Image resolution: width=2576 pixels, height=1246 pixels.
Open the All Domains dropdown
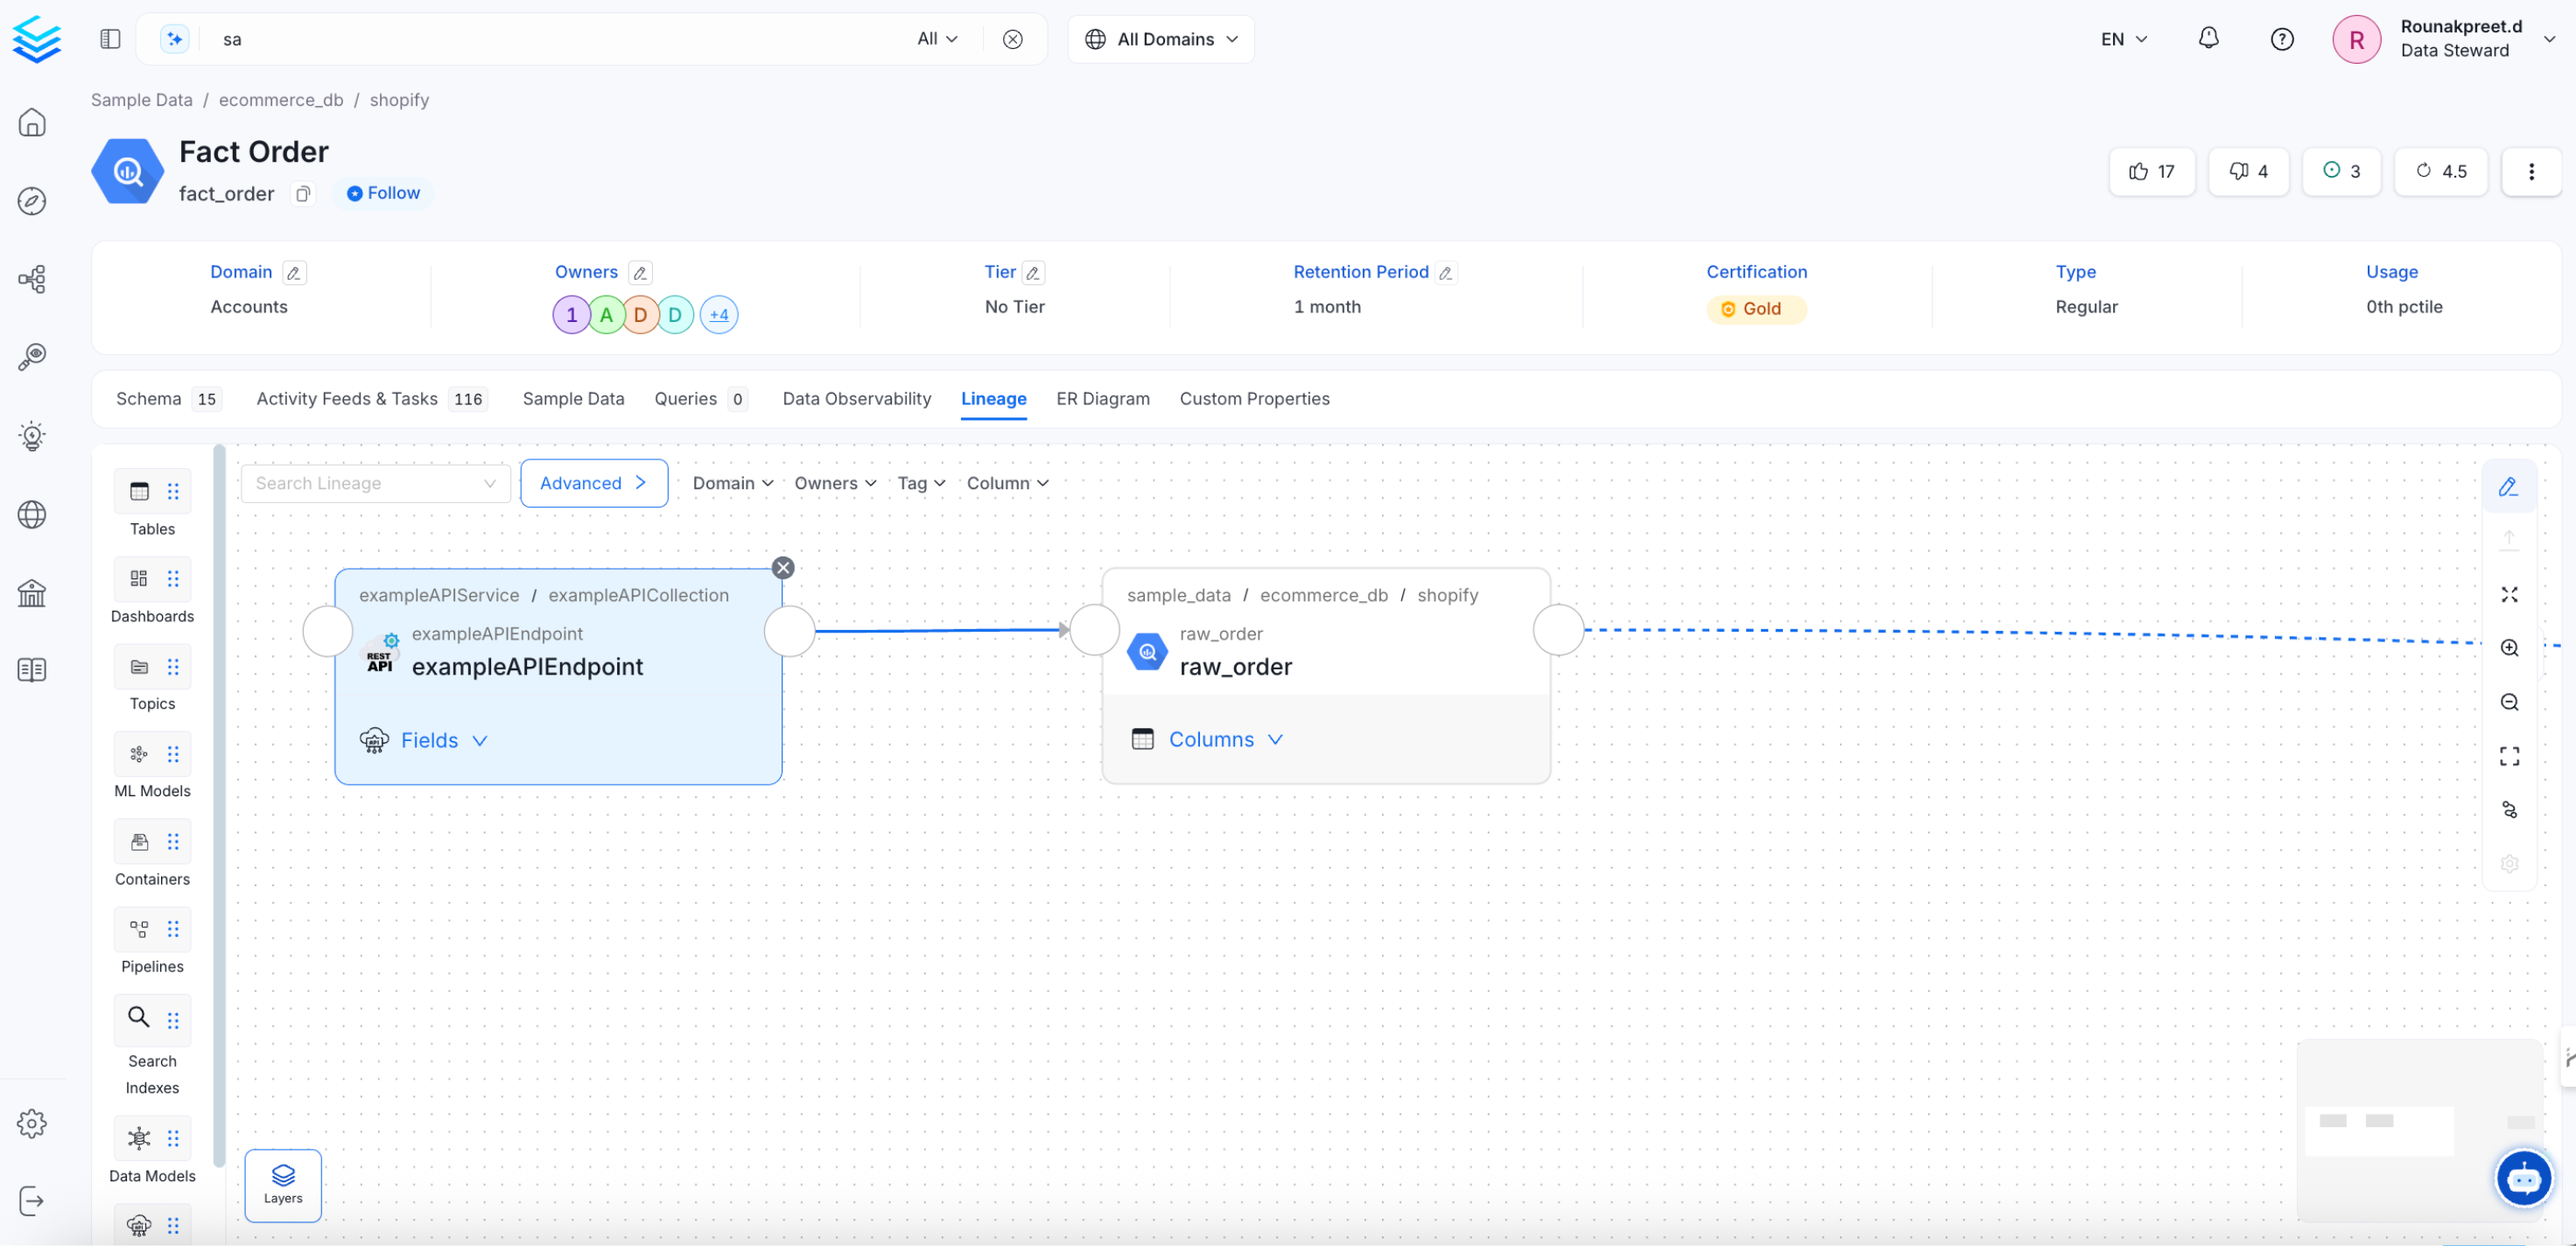coord(1161,39)
